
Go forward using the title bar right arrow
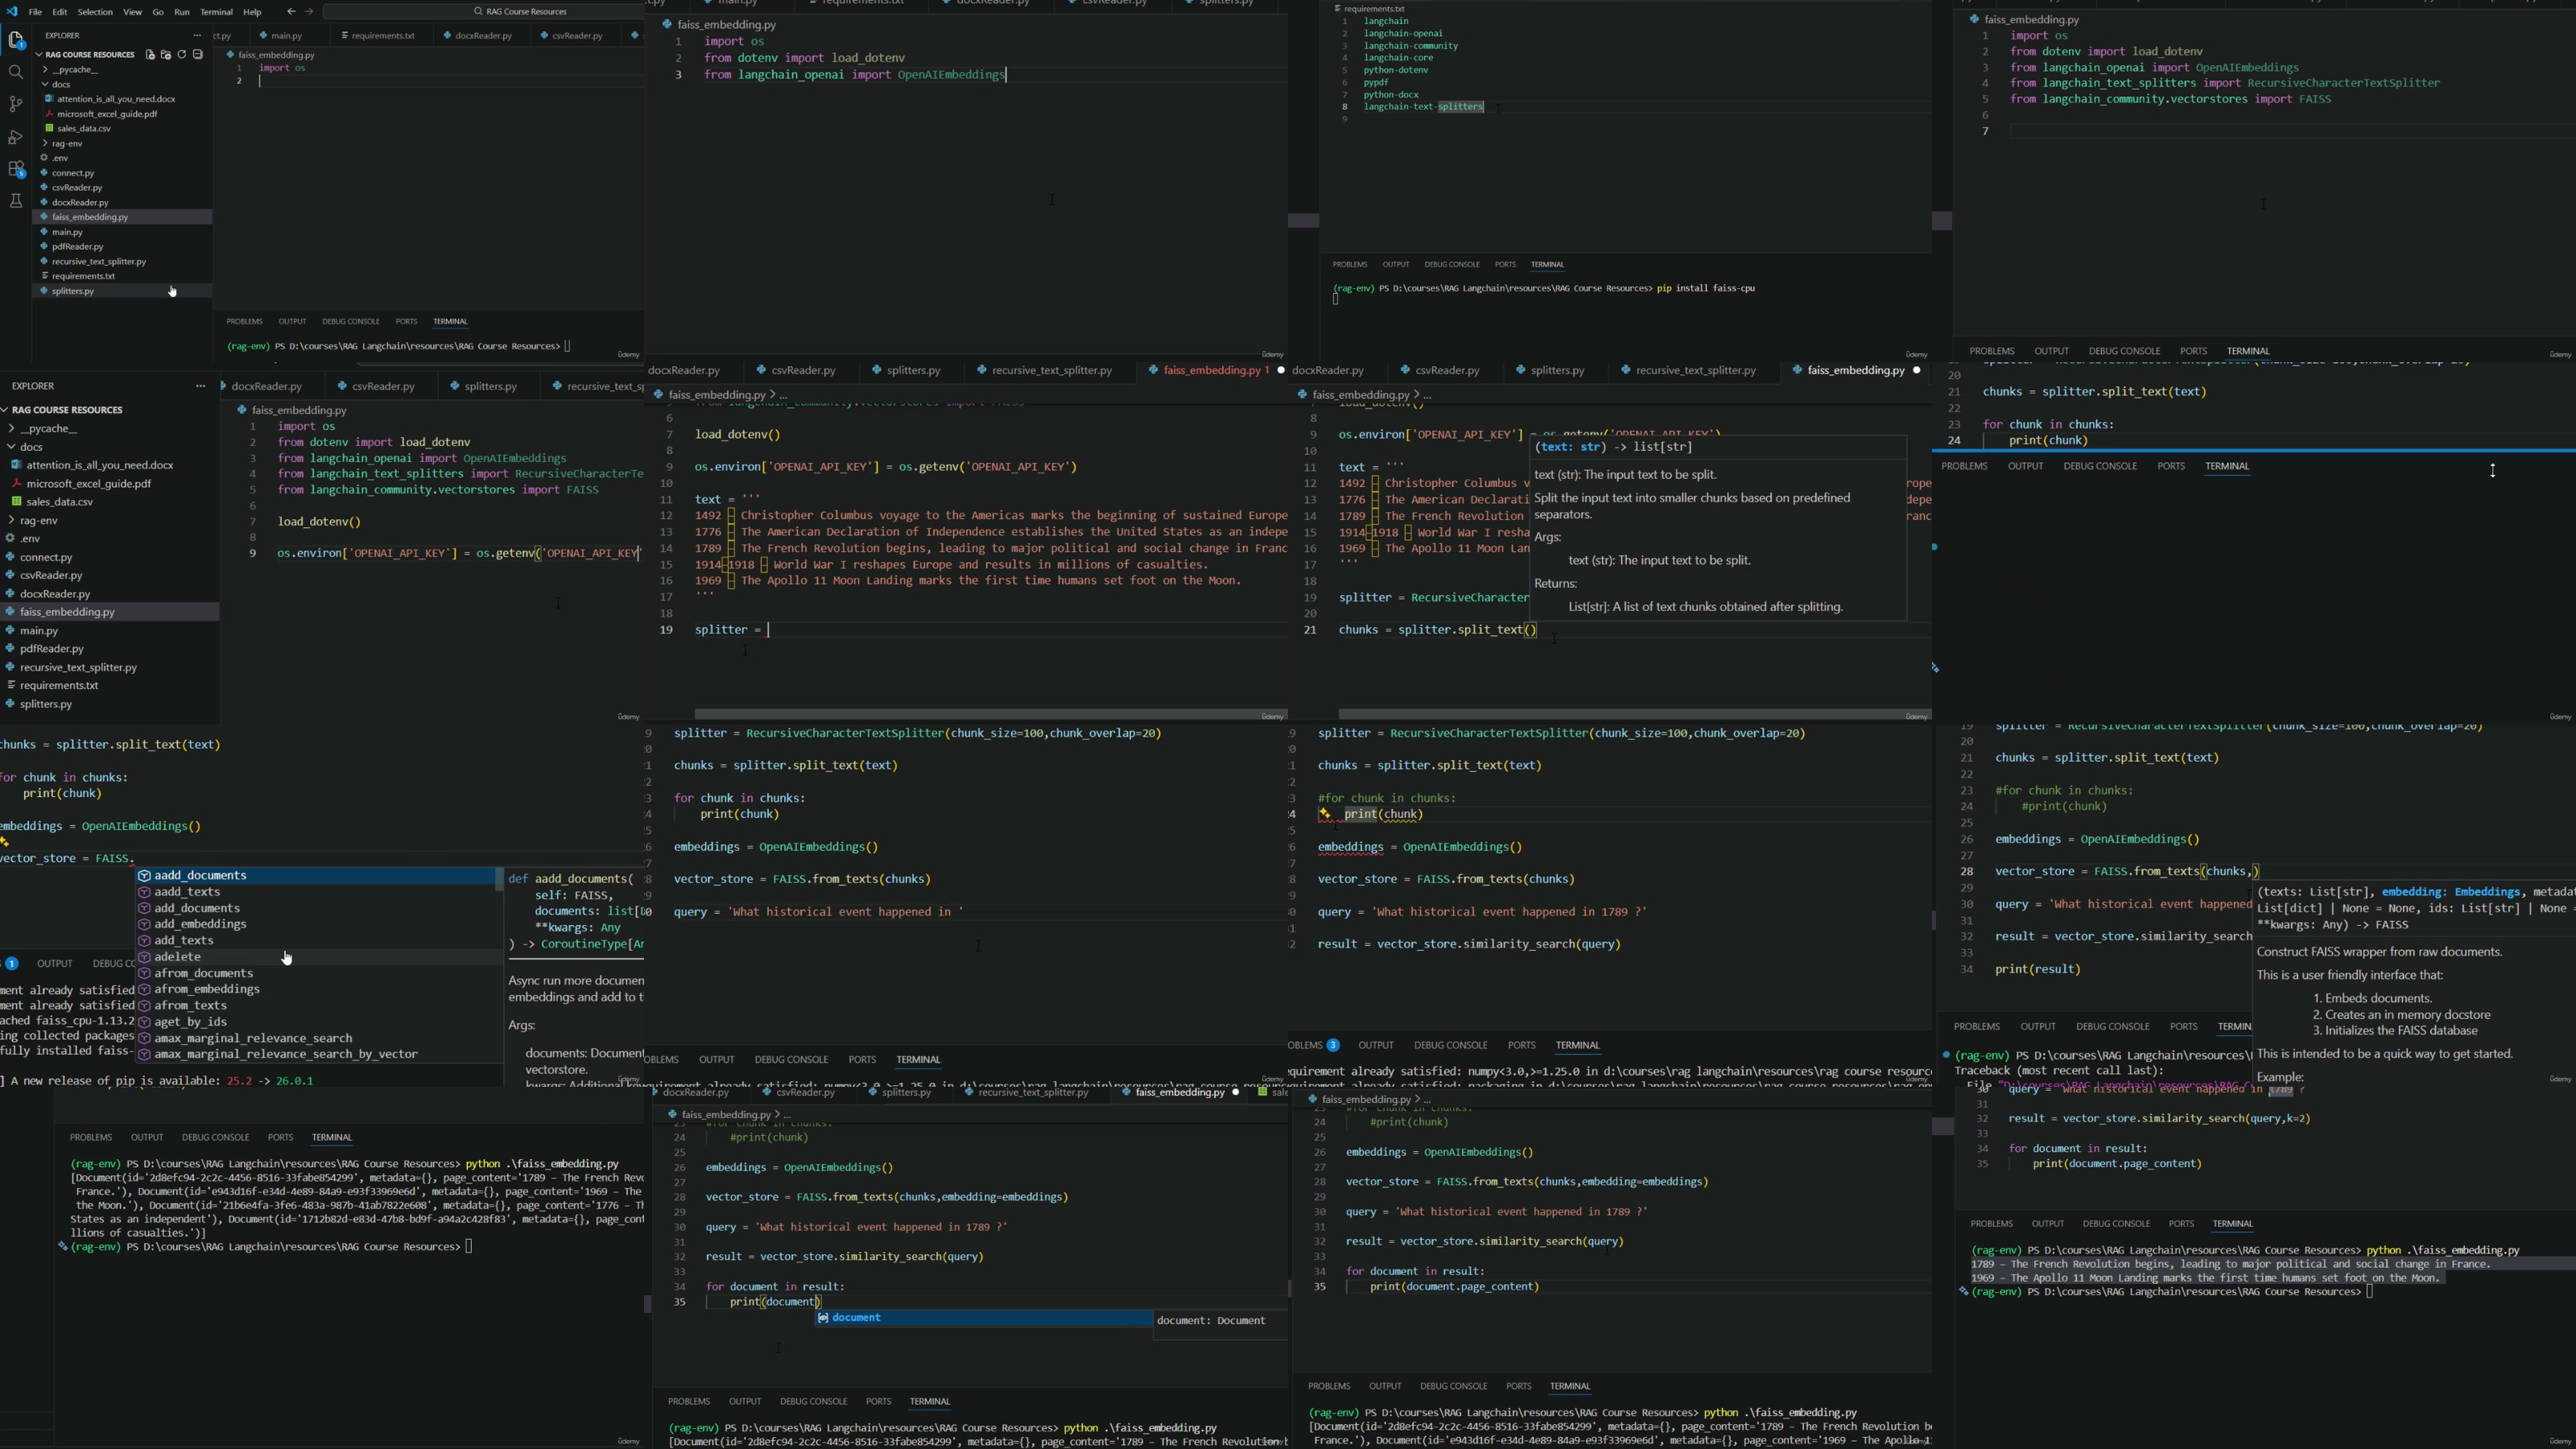pos(309,12)
